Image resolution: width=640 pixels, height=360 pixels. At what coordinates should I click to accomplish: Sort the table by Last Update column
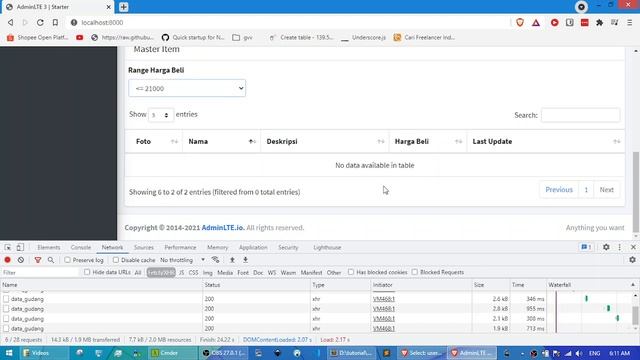pyautogui.click(x=546, y=141)
